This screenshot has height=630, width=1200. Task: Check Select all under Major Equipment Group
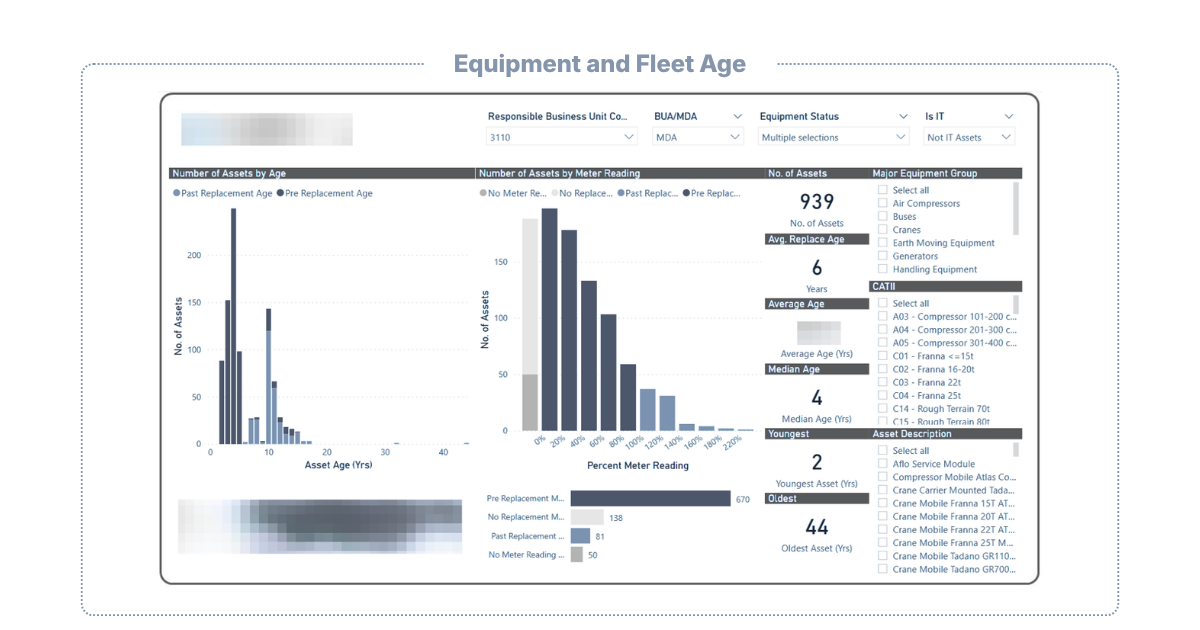click(883, 190)
